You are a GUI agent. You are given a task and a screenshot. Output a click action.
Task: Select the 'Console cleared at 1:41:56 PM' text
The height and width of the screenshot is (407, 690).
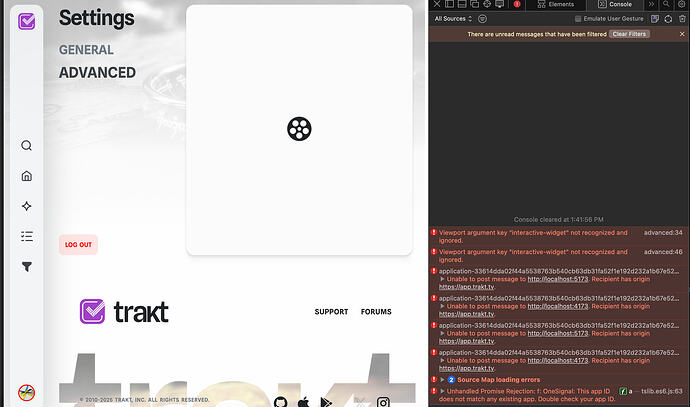558,219
